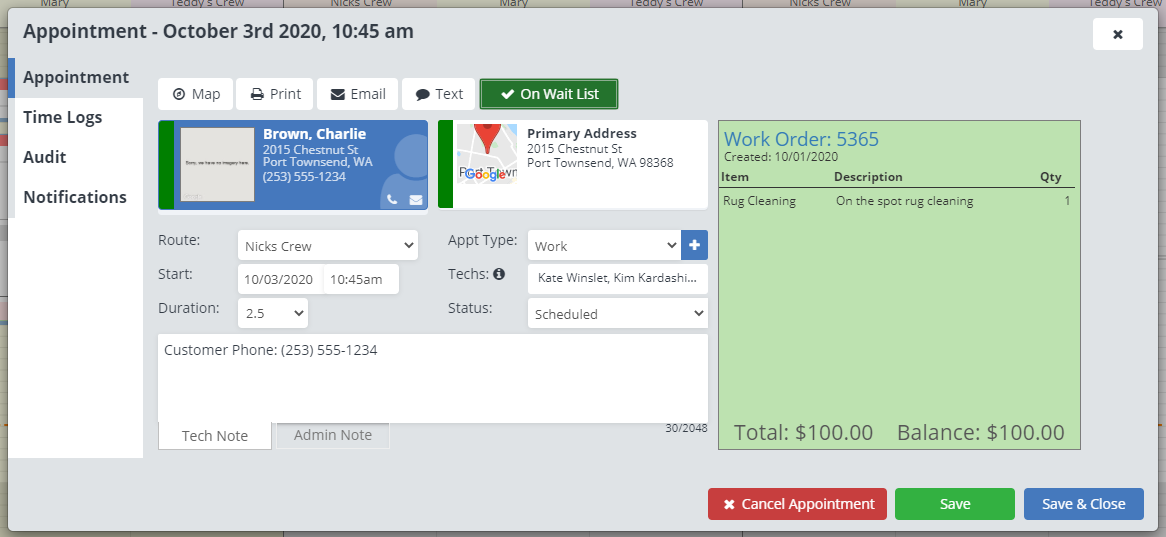Click the Google map pin thumbnail

[487, 154]
